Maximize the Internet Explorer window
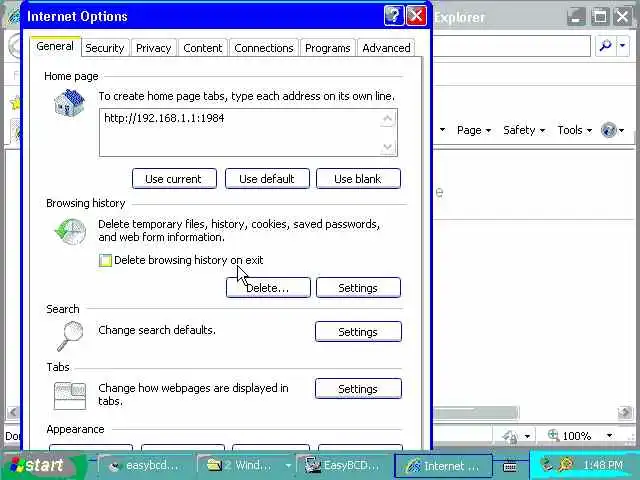The height and width of the screenshot is (480, 640). pyautogui.click(x=600, y=17)
